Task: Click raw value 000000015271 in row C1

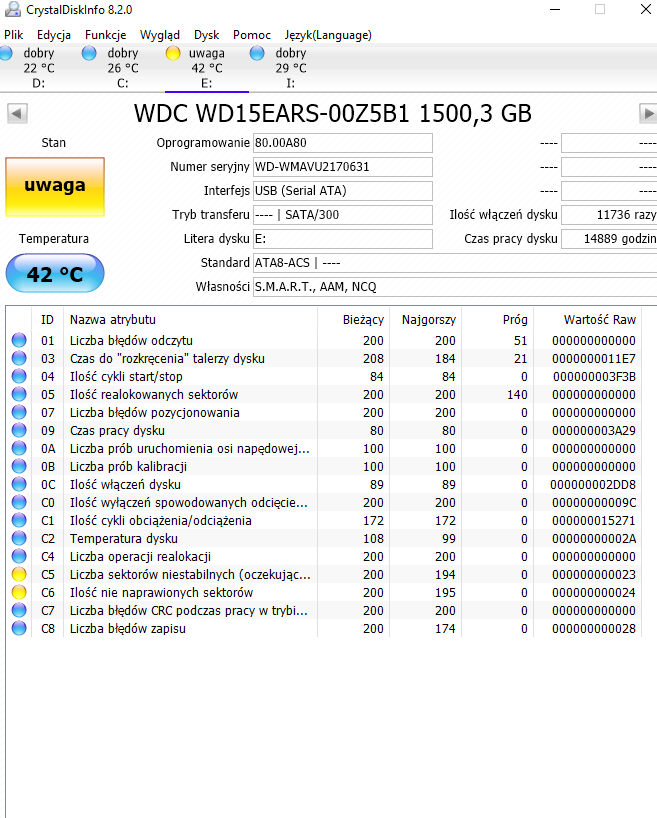Action: (594, 520)
